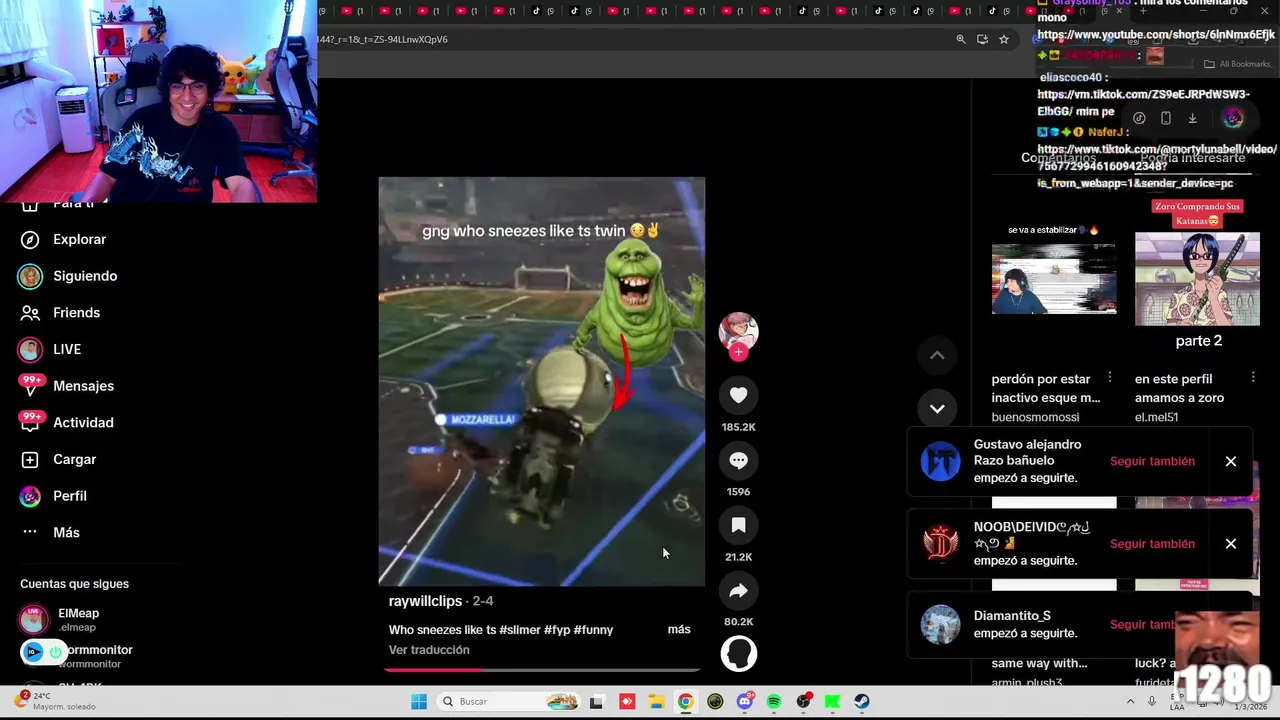Go to the previous video arrow

click(937, 355)
